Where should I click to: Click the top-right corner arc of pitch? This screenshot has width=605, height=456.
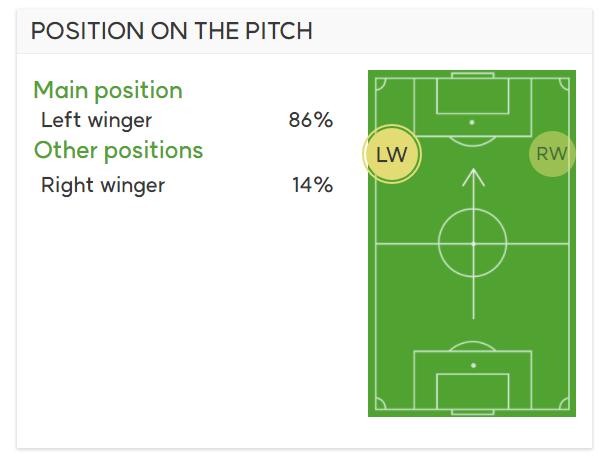coord(564,84)
